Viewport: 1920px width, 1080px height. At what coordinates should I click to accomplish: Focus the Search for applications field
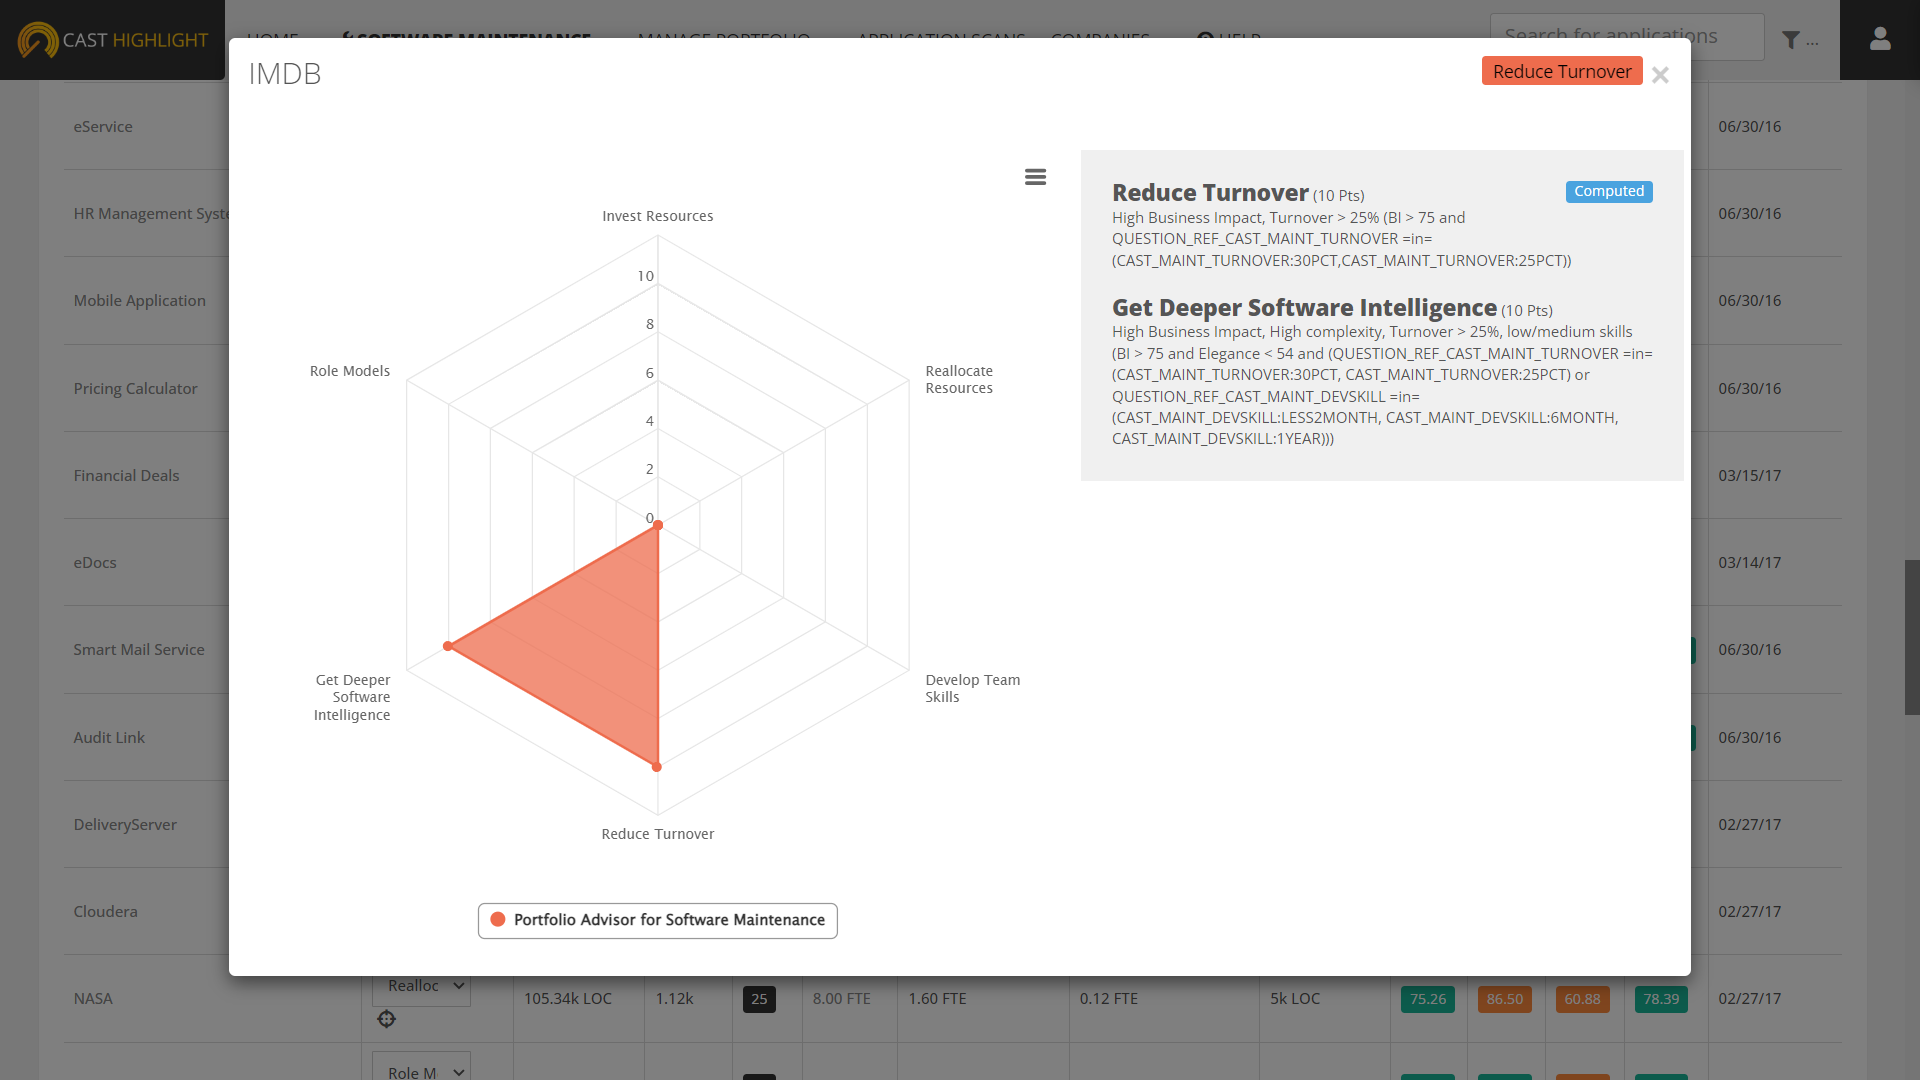click(x=1626, y=36)
